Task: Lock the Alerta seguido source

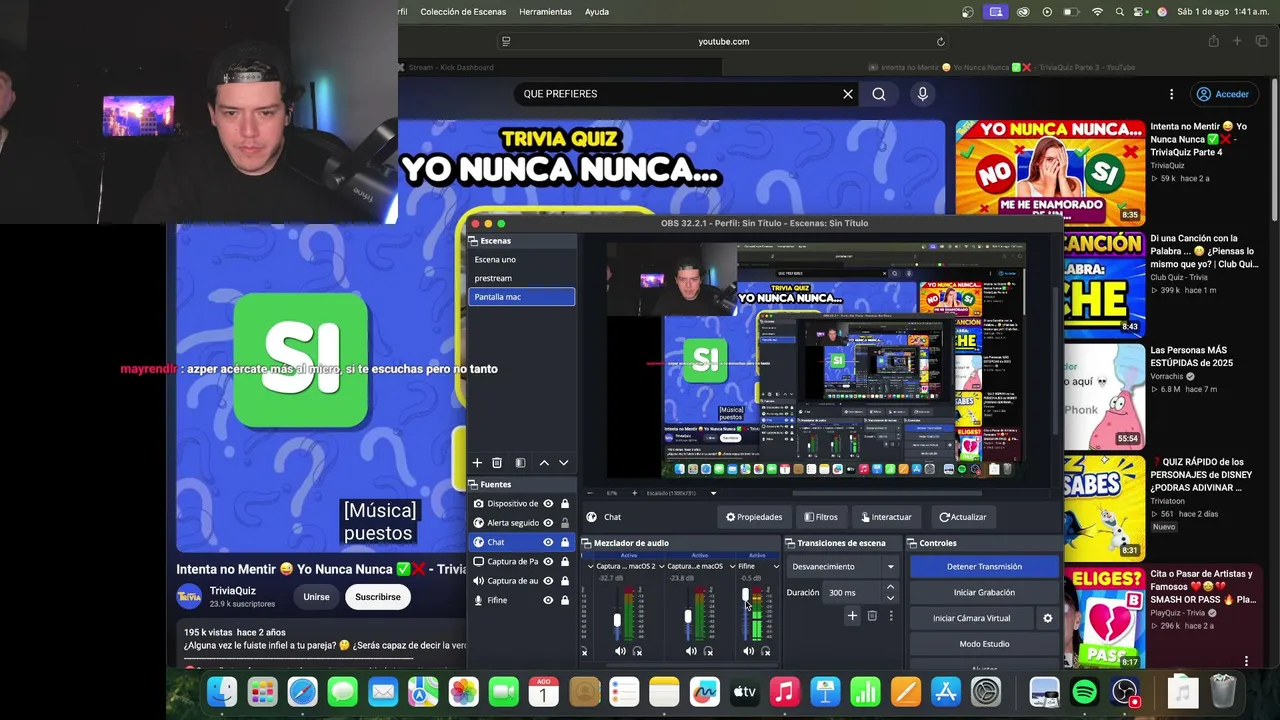Action: coord(565,522)
